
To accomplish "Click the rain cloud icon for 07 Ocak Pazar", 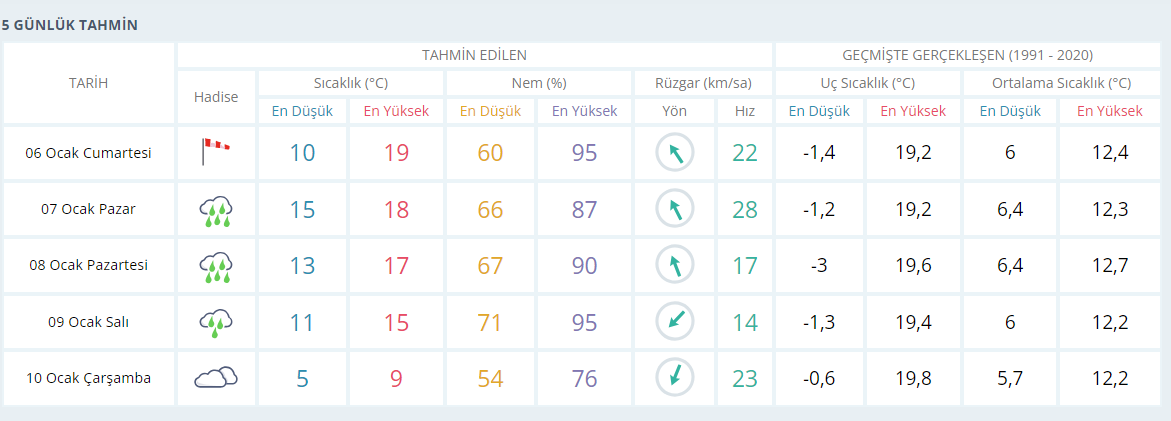I will (x=216, y=210).
